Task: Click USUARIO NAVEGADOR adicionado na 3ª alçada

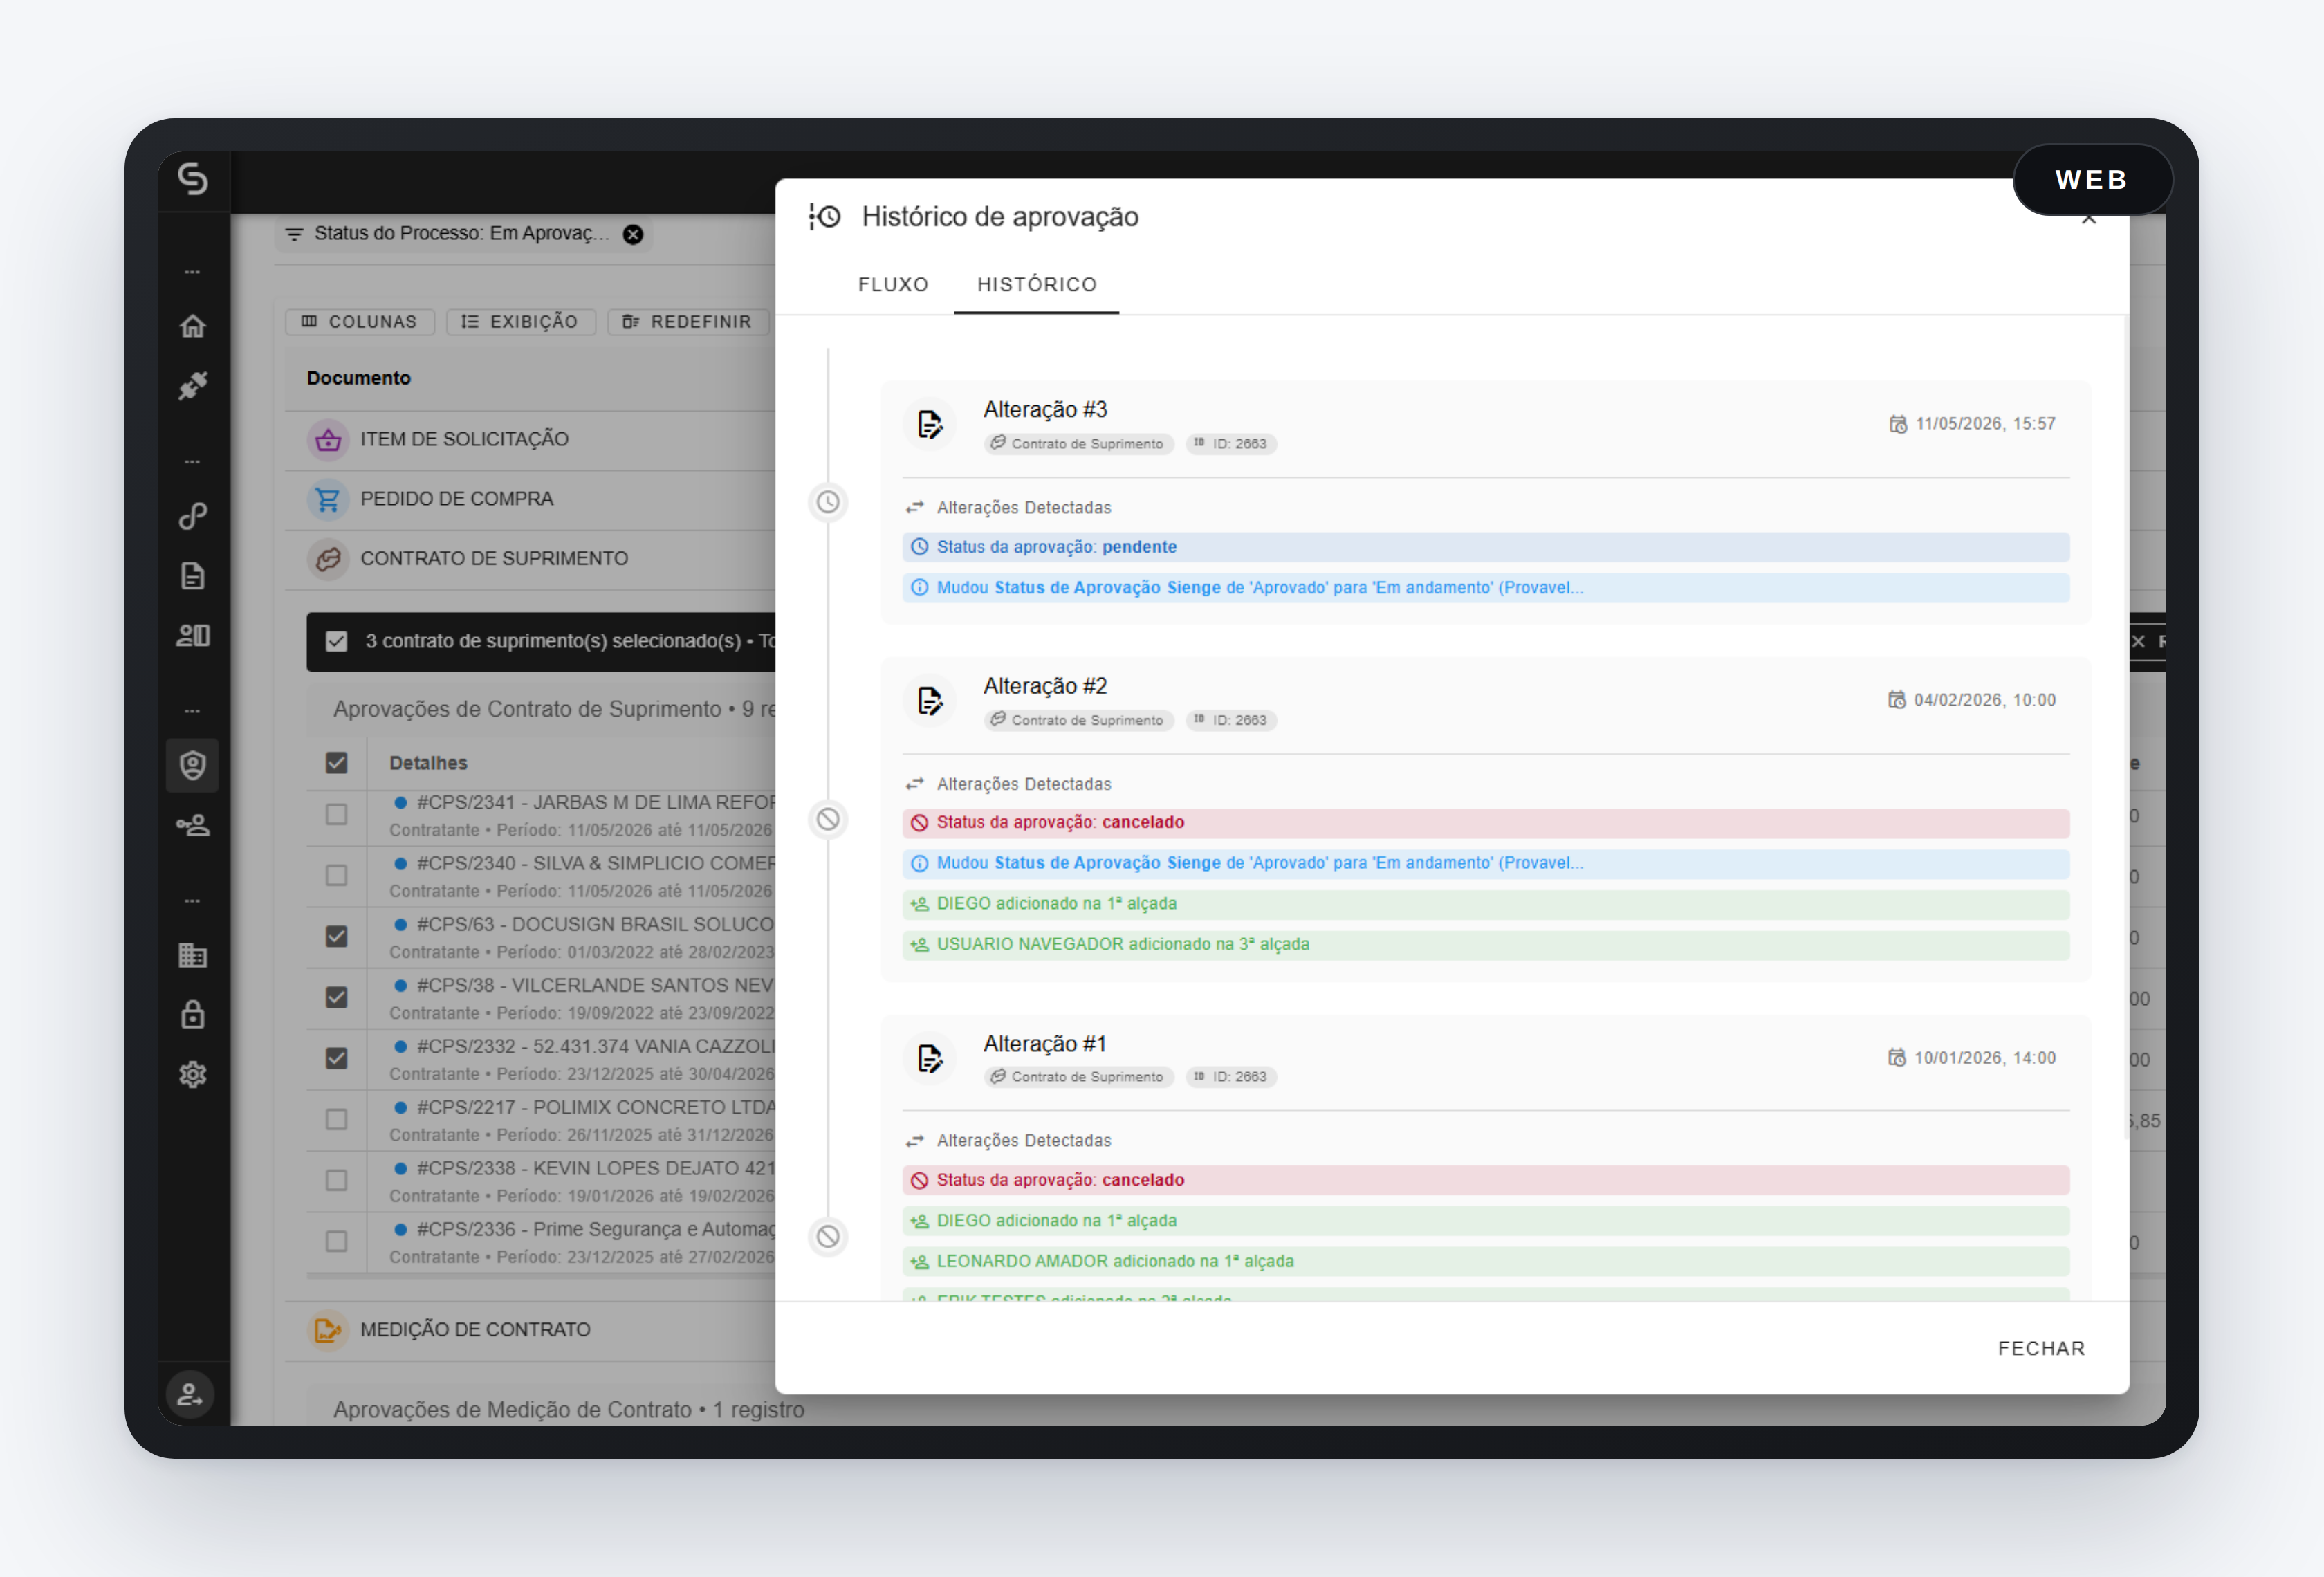Action: point(1485,945)
